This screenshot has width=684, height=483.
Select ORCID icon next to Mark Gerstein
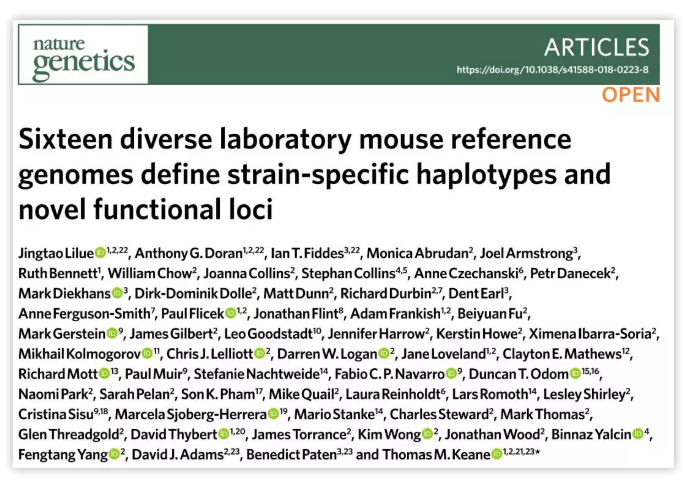[x=111, y=333]
